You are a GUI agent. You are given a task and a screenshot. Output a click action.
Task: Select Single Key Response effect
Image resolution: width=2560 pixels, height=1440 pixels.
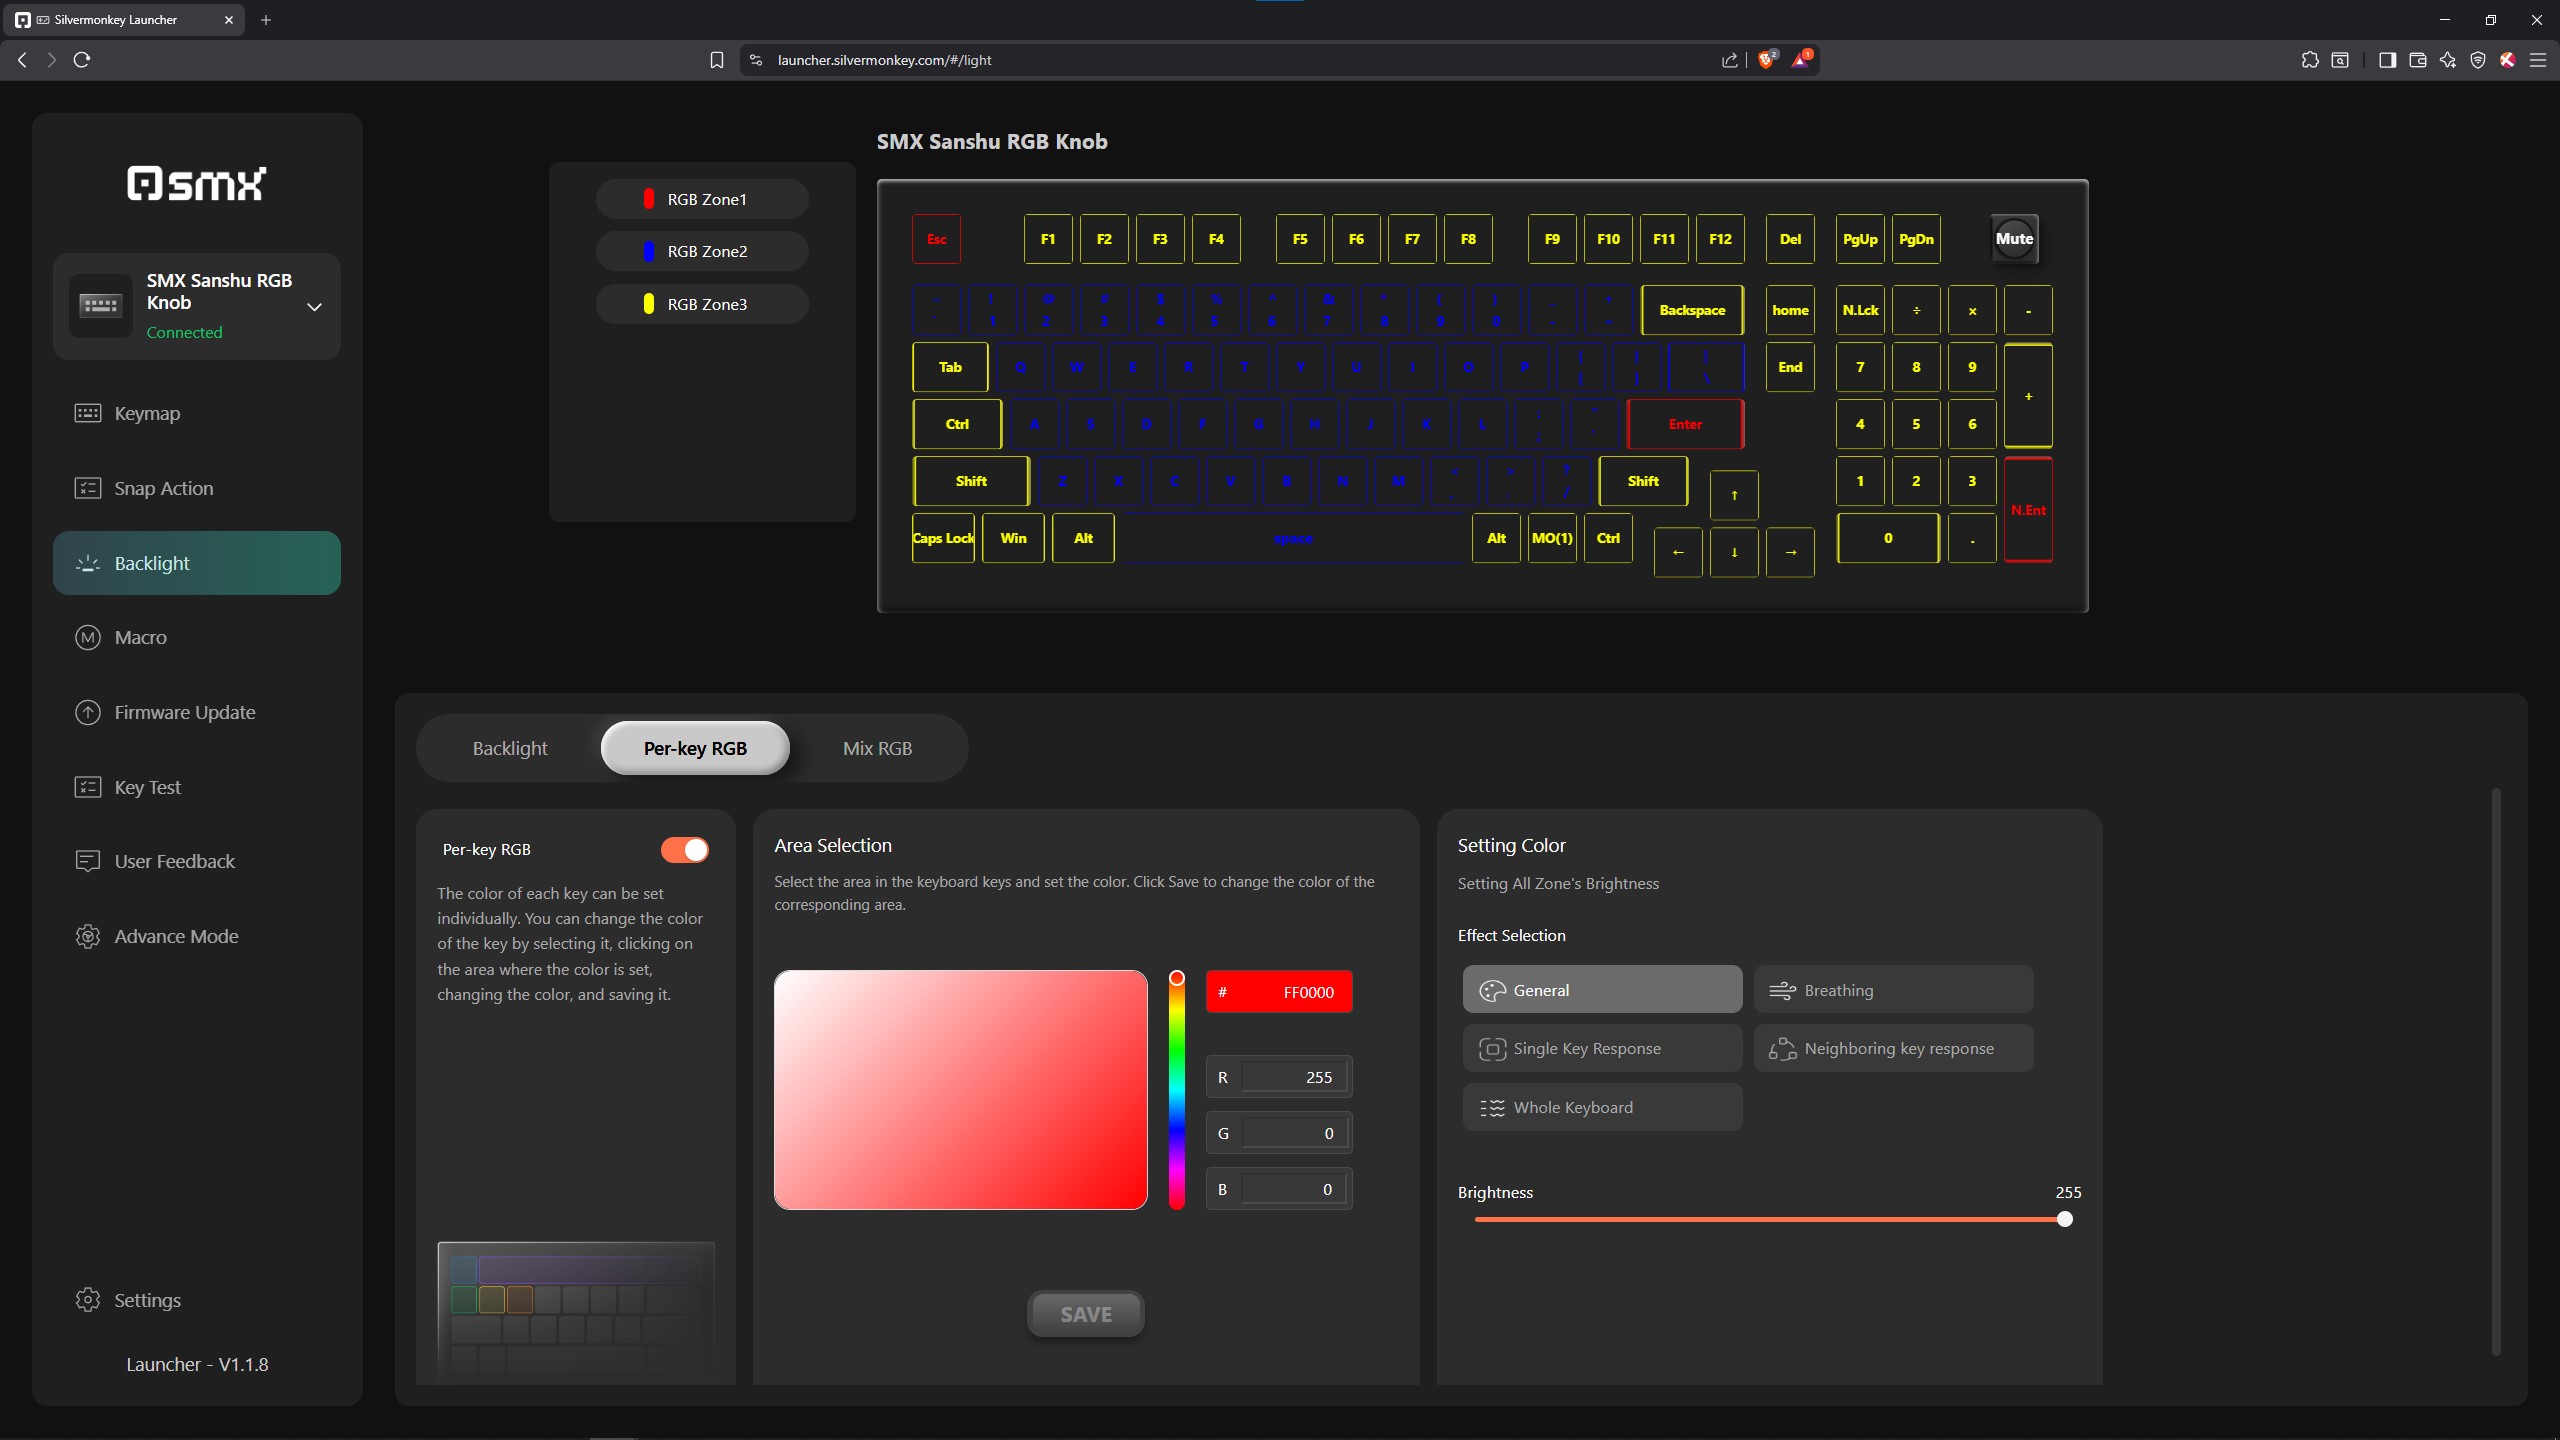[x=1602, y=1048]
